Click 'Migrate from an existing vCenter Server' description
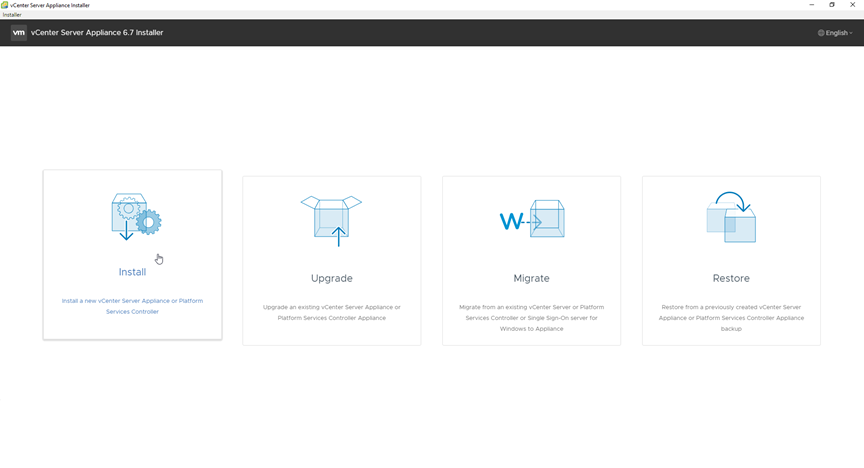864x468 pixels. click(531, 318)
